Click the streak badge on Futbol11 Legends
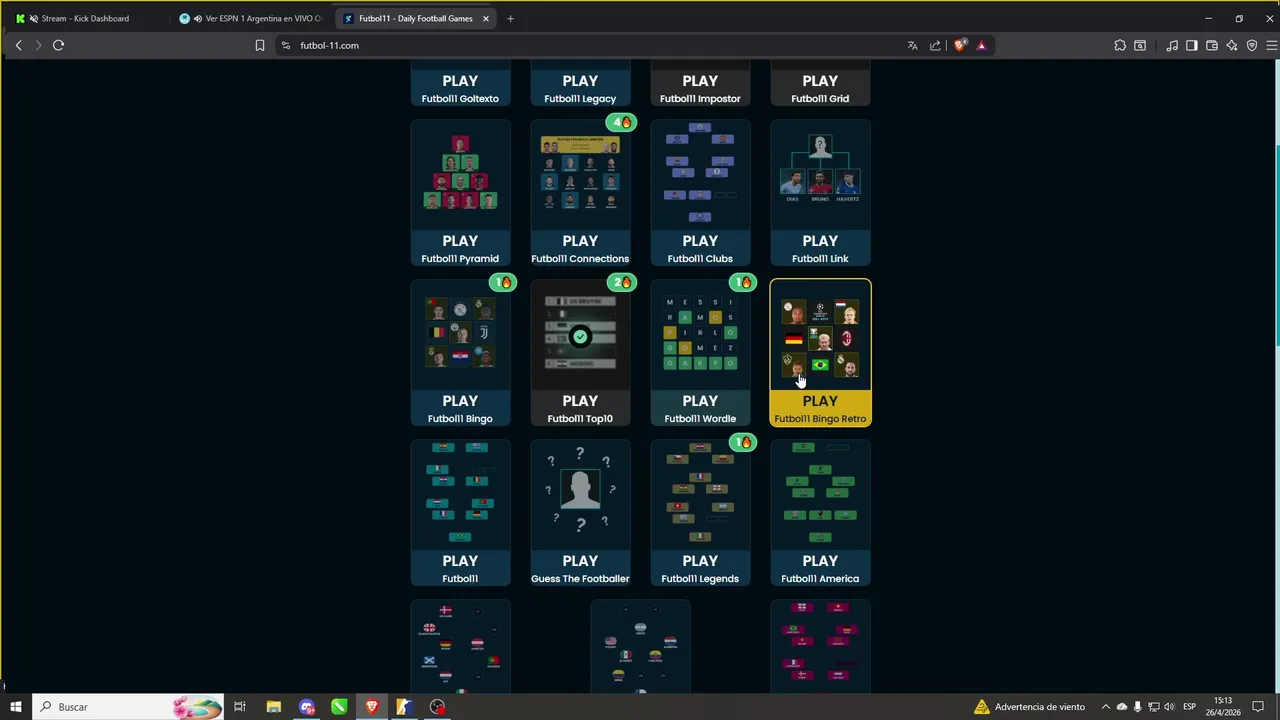Viewport: 1280px width, 720px height. [x=742, y=442]
